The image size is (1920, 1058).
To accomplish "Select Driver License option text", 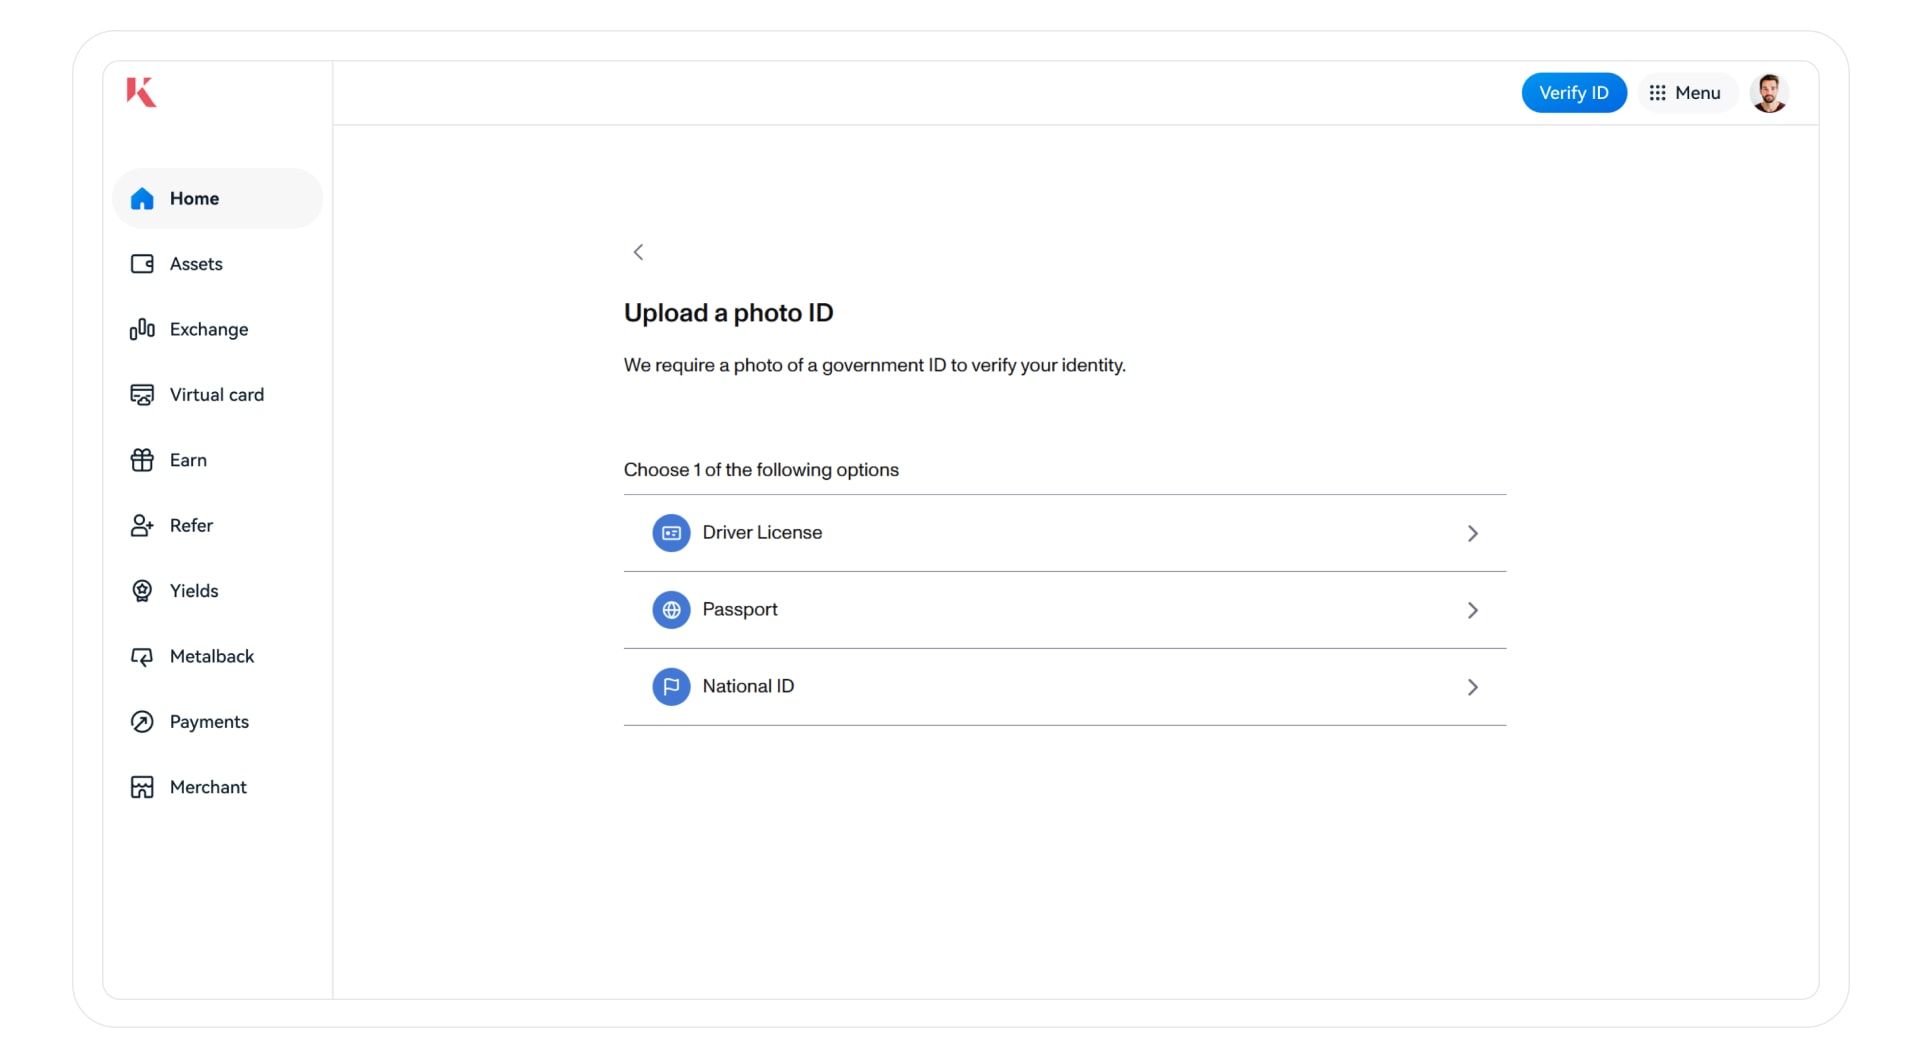I will pyautogui.click(x=762, y=533).
